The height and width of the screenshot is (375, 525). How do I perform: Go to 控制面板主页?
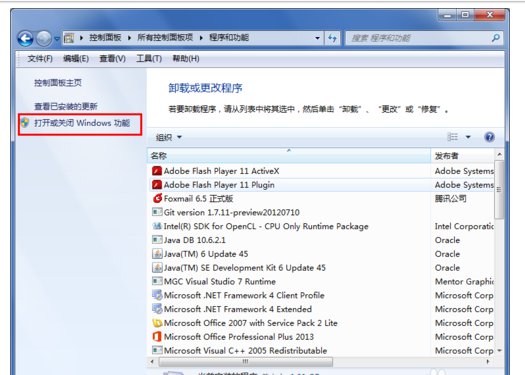coord(58,83)
